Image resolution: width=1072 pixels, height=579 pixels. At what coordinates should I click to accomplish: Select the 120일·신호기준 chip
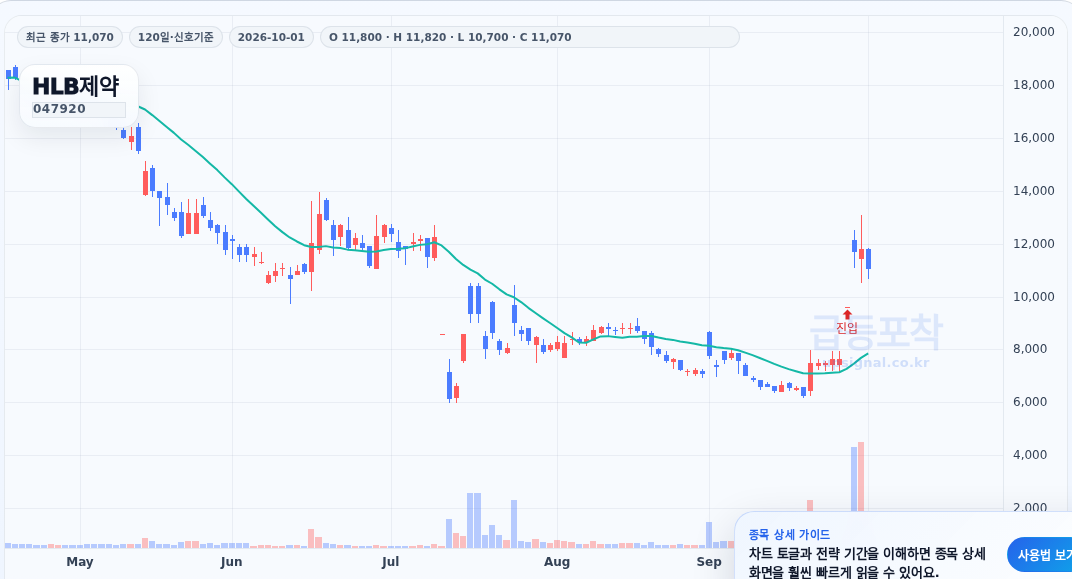[176, 37]
